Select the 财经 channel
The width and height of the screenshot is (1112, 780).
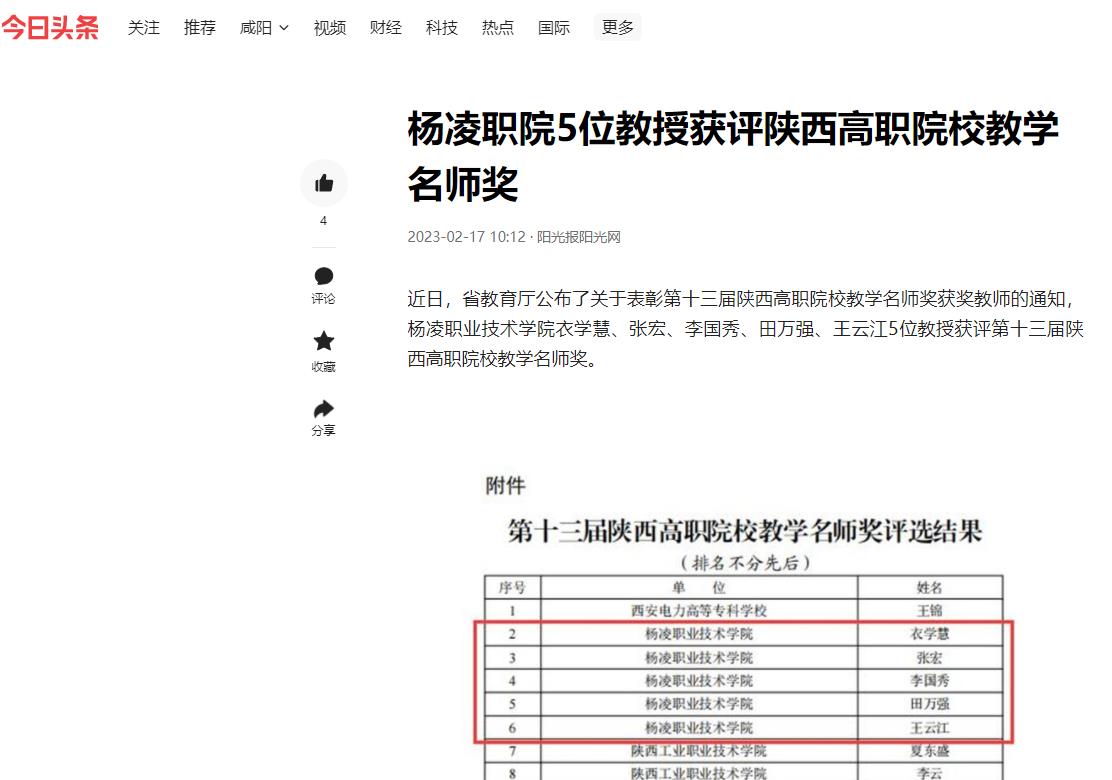pos(385,28)
